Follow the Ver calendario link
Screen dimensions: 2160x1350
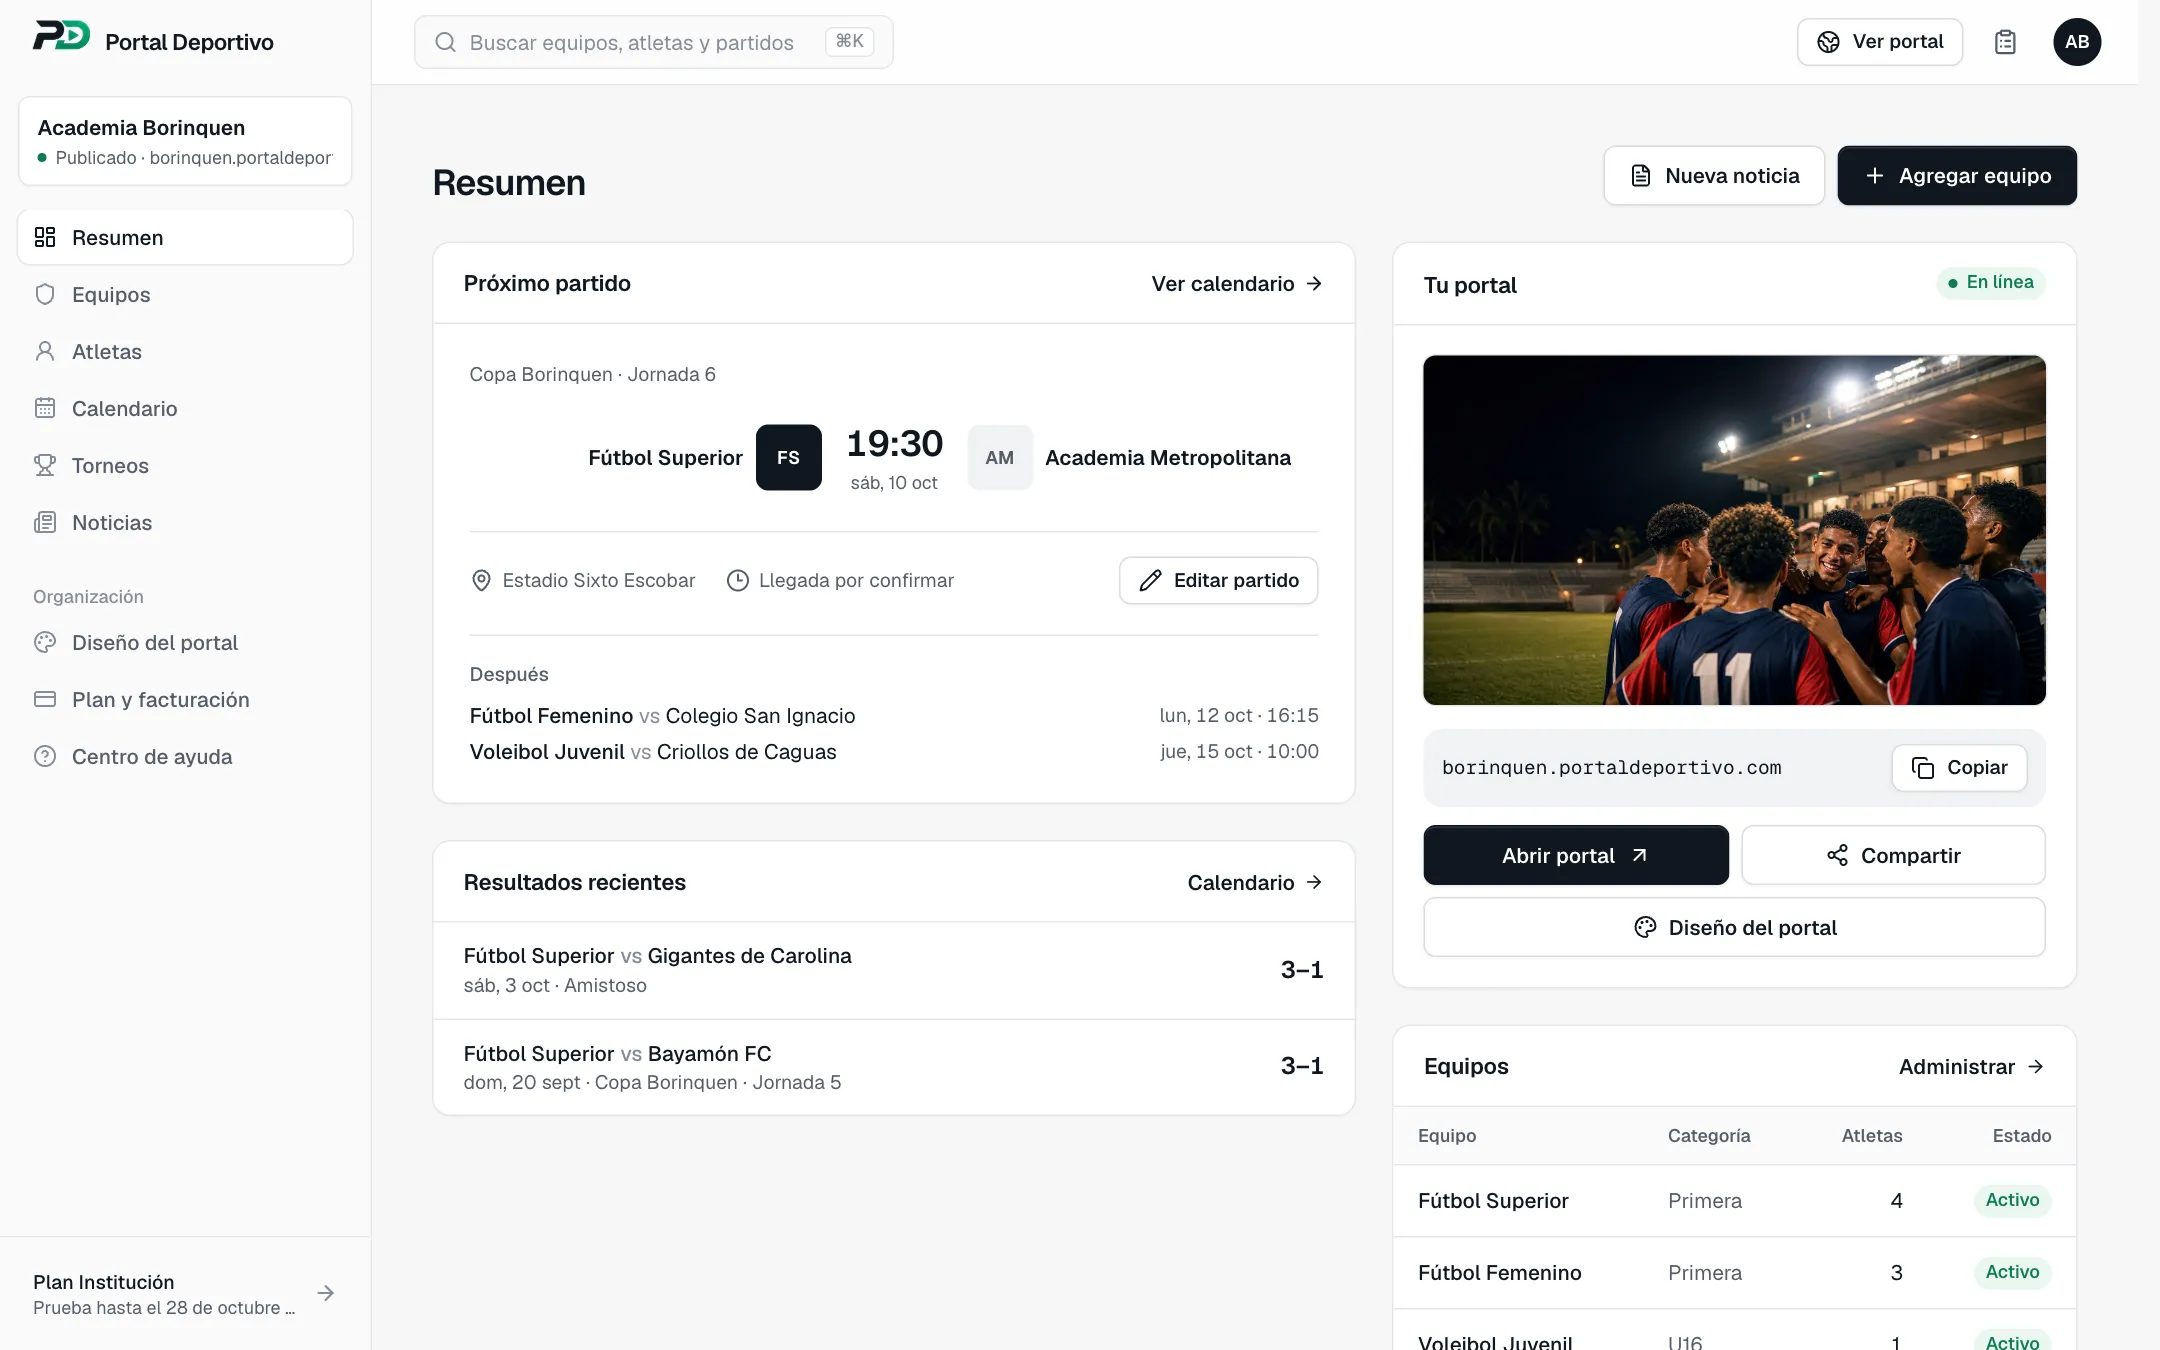click(1237, 283)
